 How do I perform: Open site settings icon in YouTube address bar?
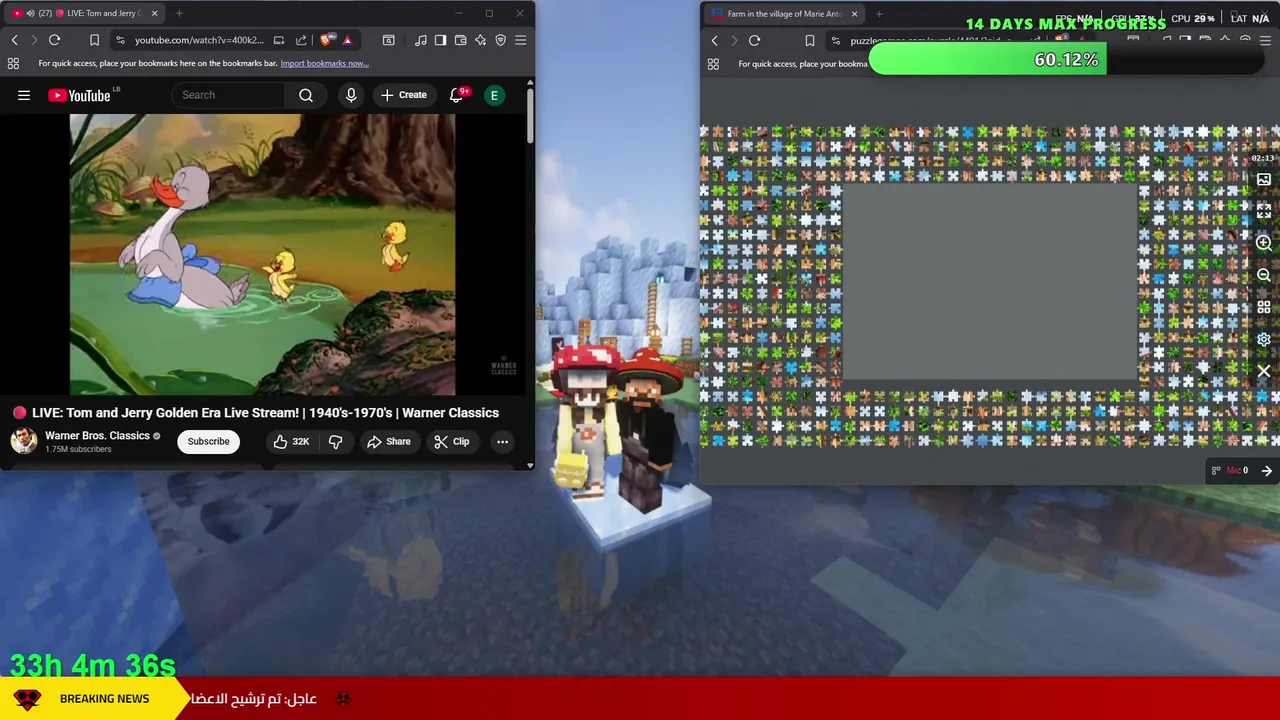(x=120, y=40)
